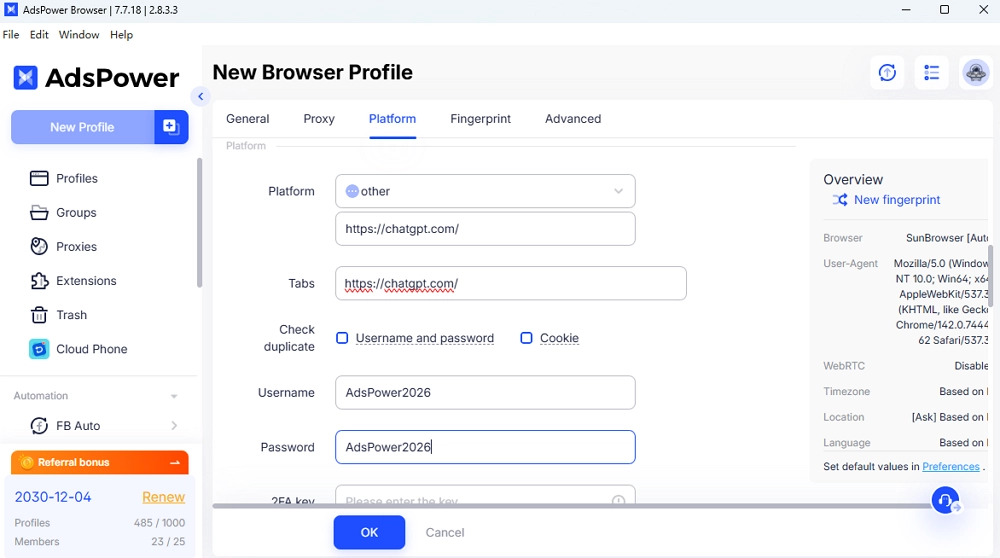Collapse the left sidebar panel

pos(200,97)
